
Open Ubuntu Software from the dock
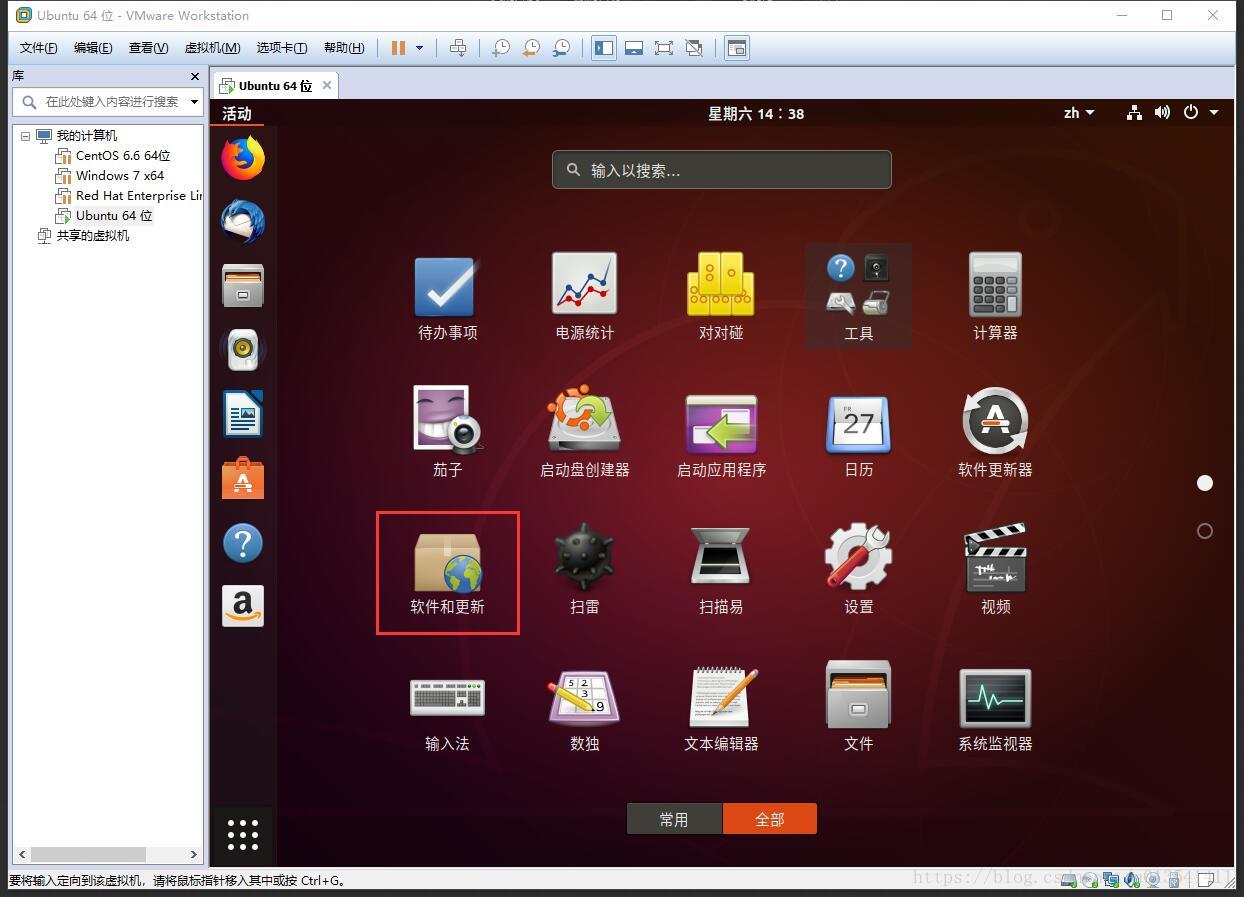click(x=243, y=478)
